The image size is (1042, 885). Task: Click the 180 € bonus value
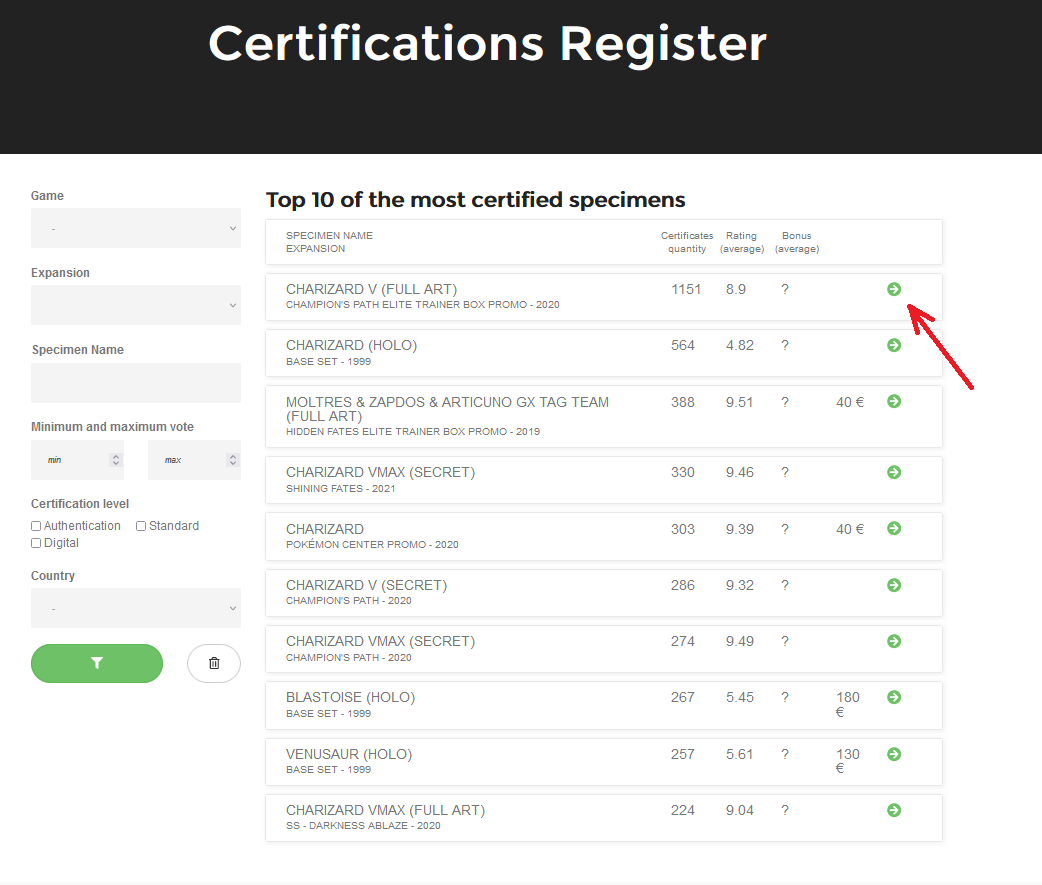(x=847, y=704)
